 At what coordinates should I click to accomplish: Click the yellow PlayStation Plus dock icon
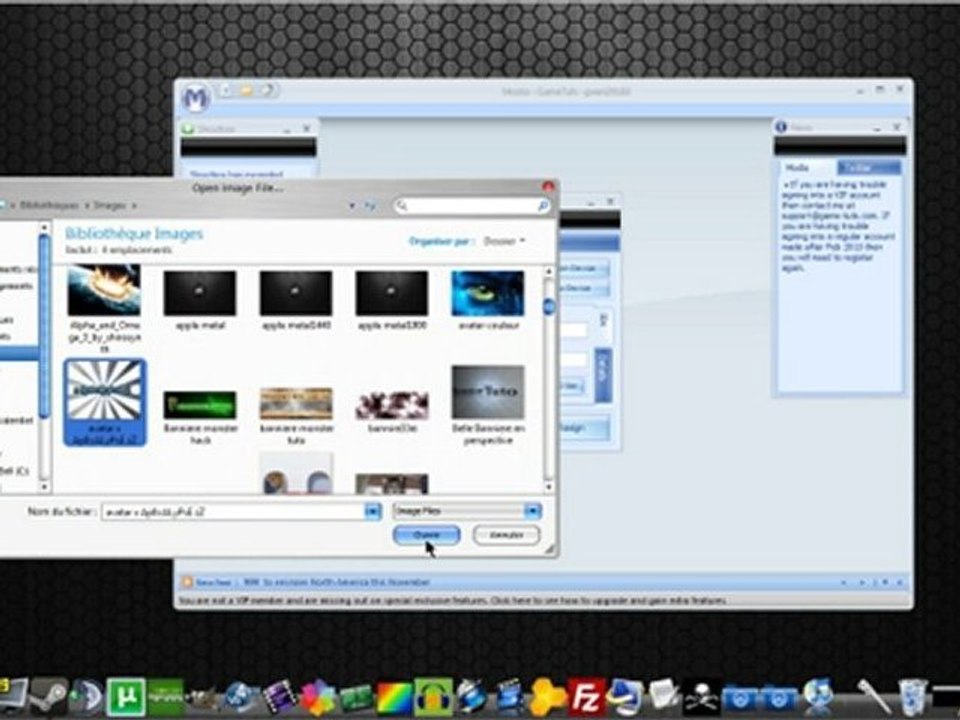point(547,697)
